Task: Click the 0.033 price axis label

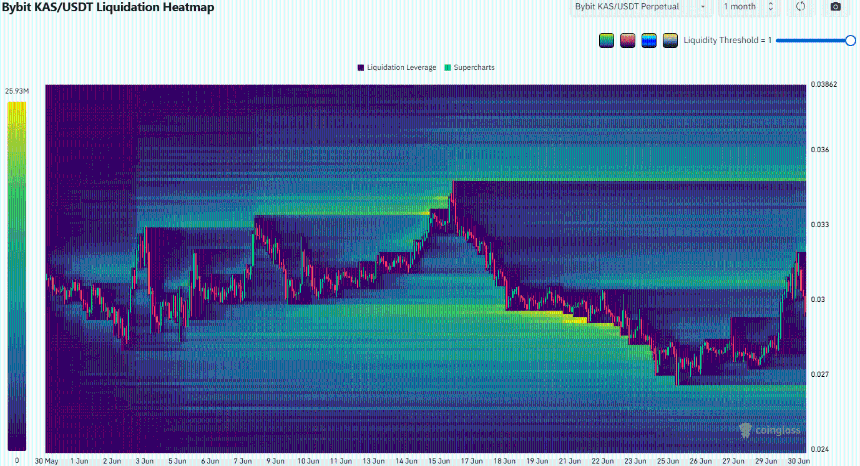Action: pyautogui.click(x=820, y=225)
